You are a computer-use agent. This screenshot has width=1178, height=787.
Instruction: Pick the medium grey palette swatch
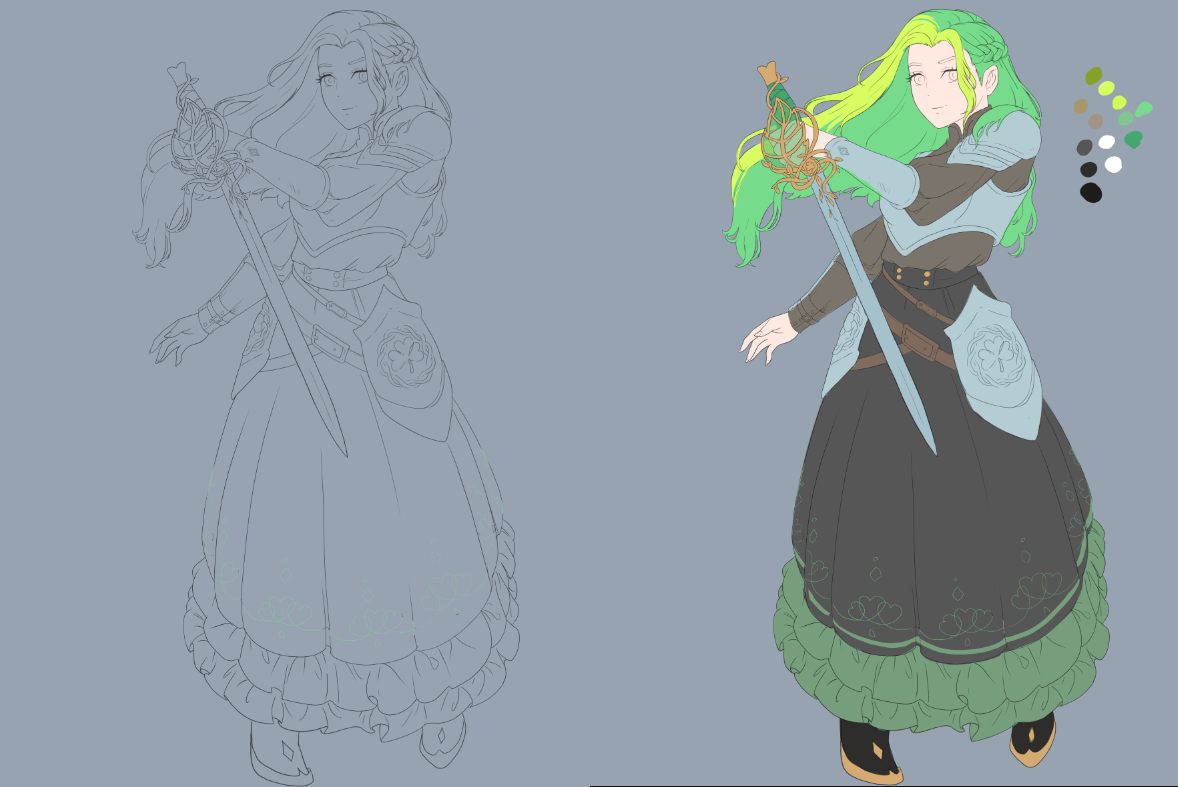[x=1084, y=147]
